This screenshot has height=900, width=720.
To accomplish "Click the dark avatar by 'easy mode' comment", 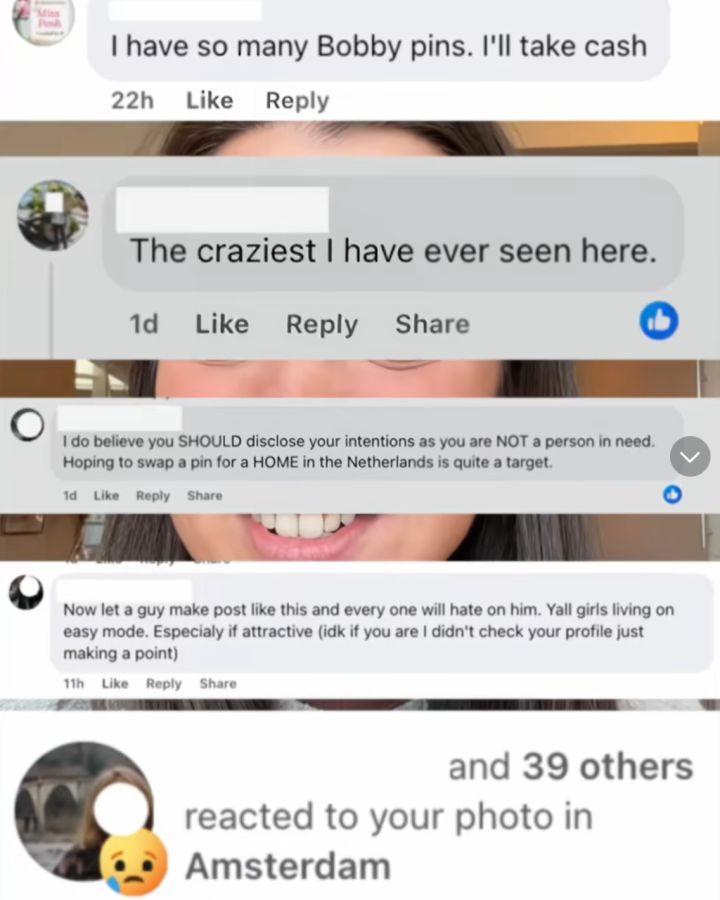I will point(26,592).
